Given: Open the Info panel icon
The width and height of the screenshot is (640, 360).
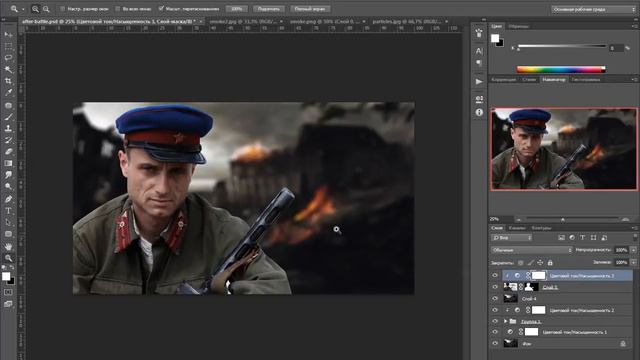Looking at the screenshot, I should (479, 112).
